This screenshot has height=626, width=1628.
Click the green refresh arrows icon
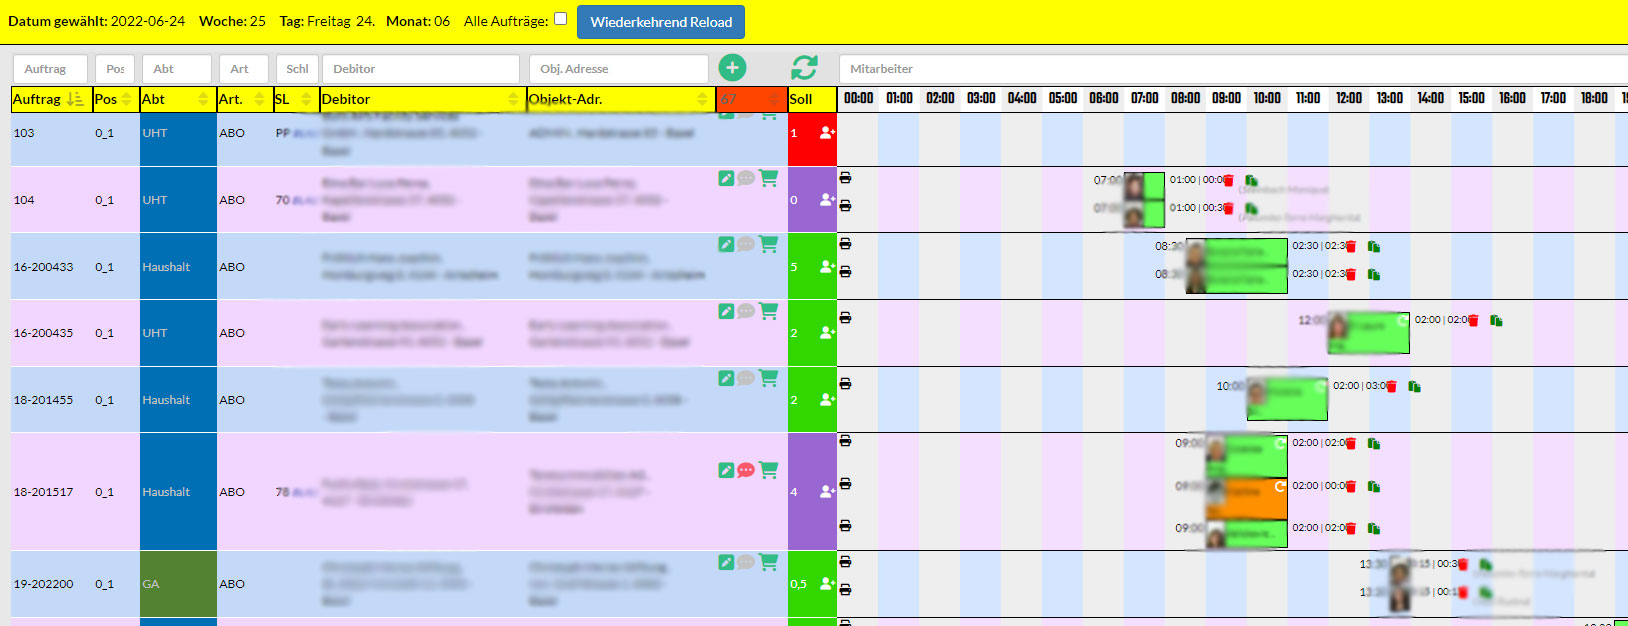[x=804, y=68]
